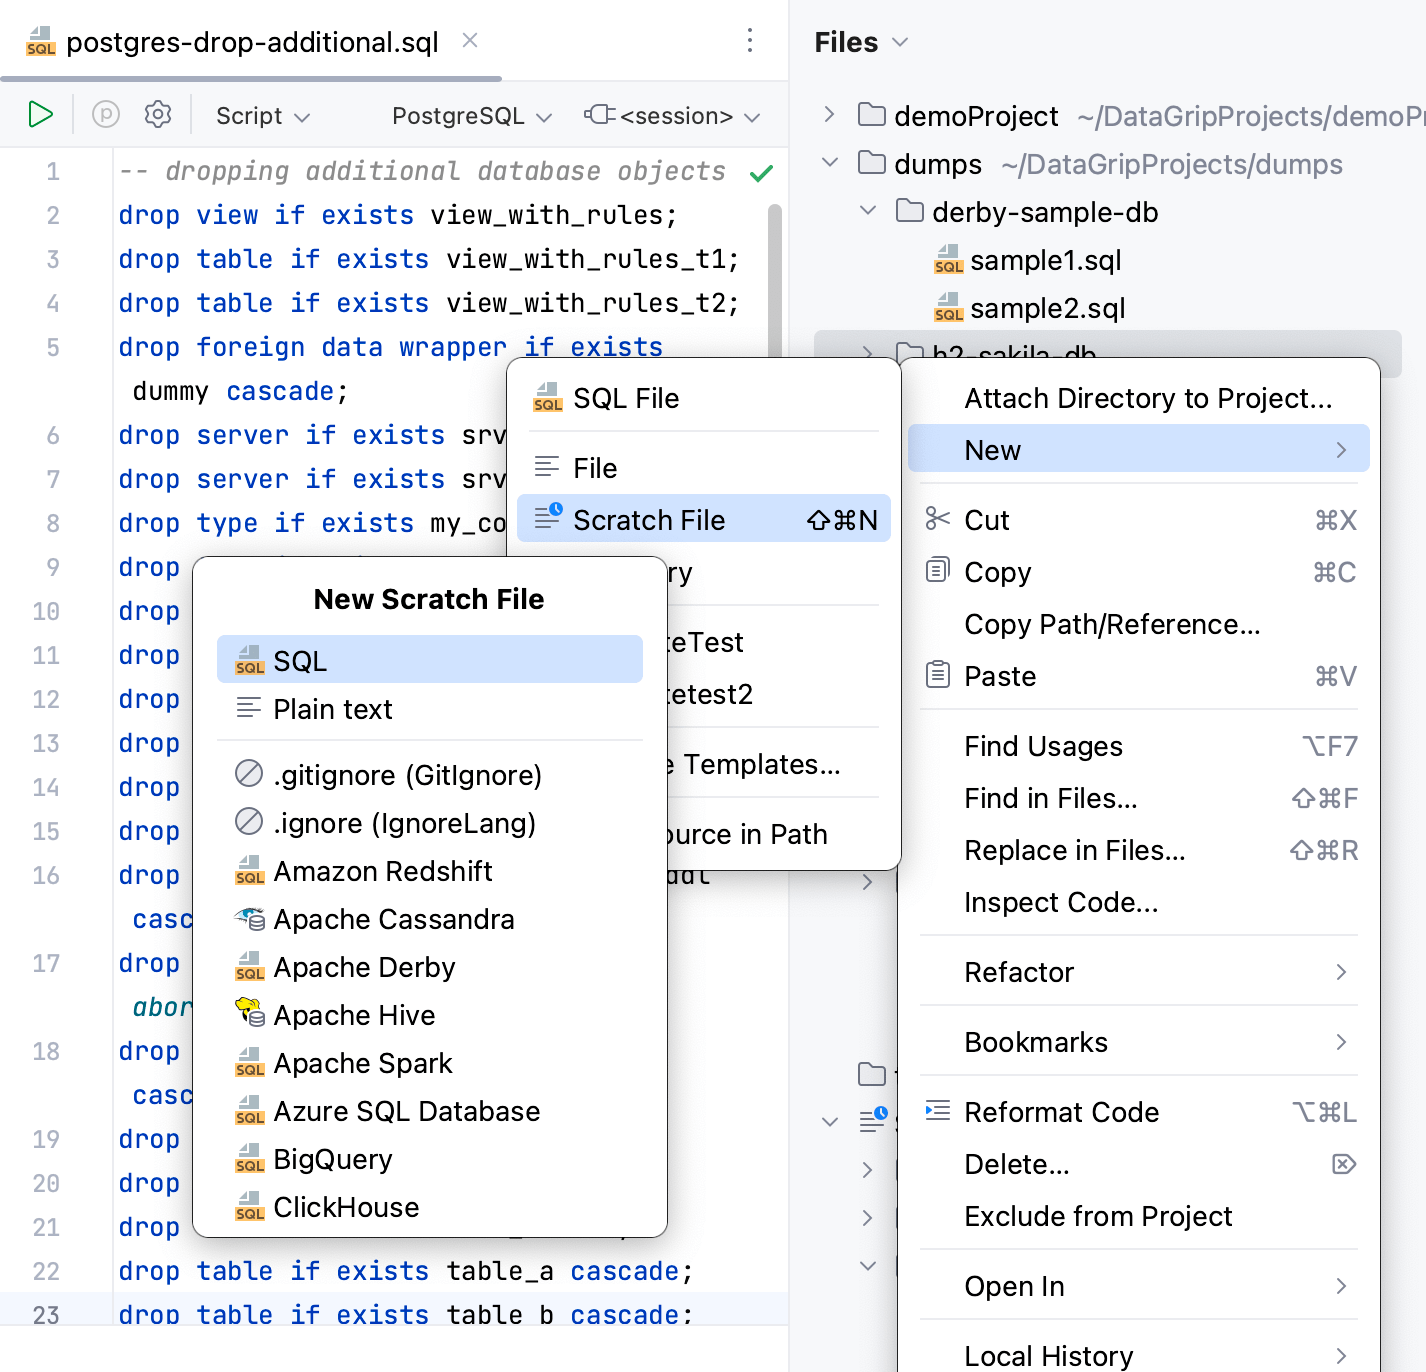Click the green inspections checkmark
1426x1372 pixels.
click(x=761, y=171)
